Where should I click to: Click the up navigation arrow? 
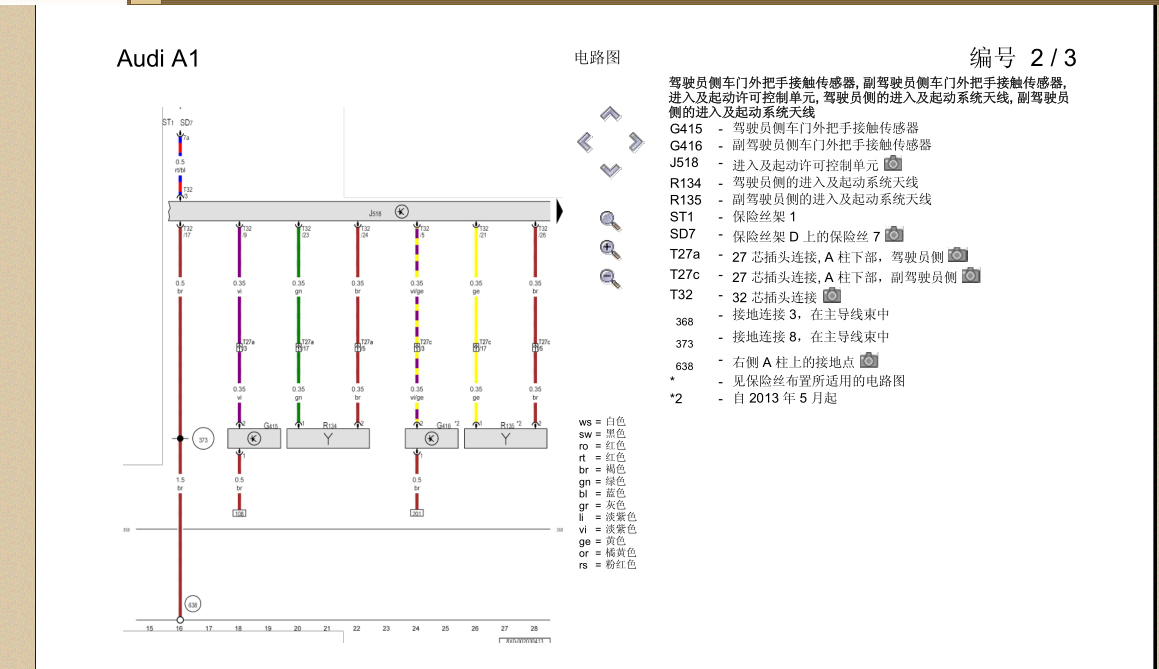[x=610, y=114]
